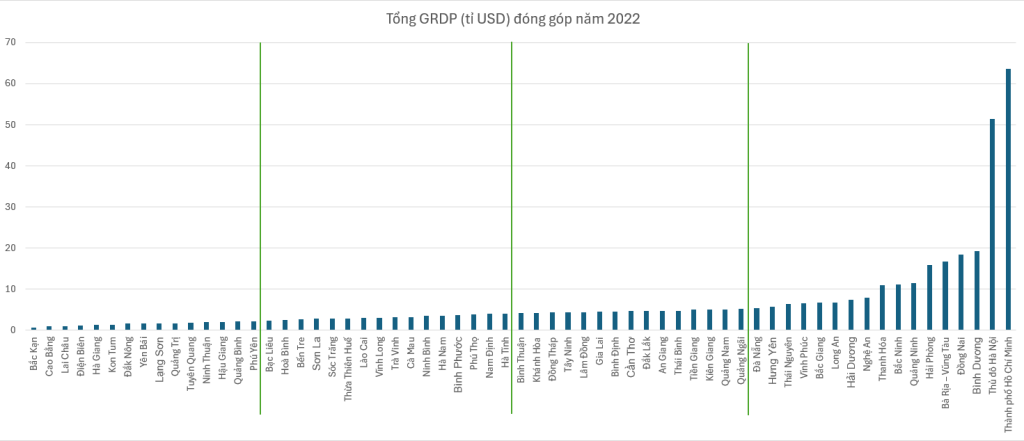Click the Hải Phòng bar
Image resolution: width=1024 pixels, height=441 pixels.
[x=929, y=298]
